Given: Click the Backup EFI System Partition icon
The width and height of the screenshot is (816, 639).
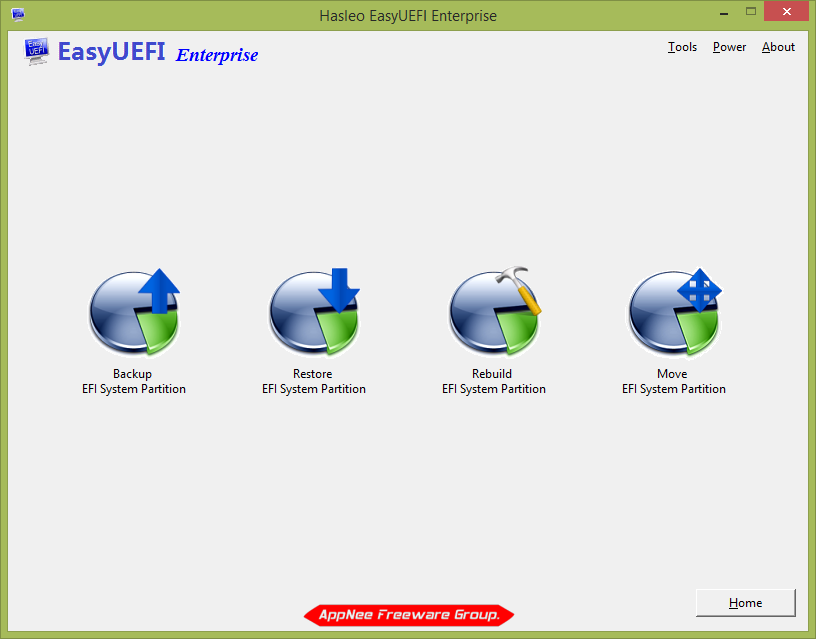Looking at the screenshot, I should [x=134, y=313].
